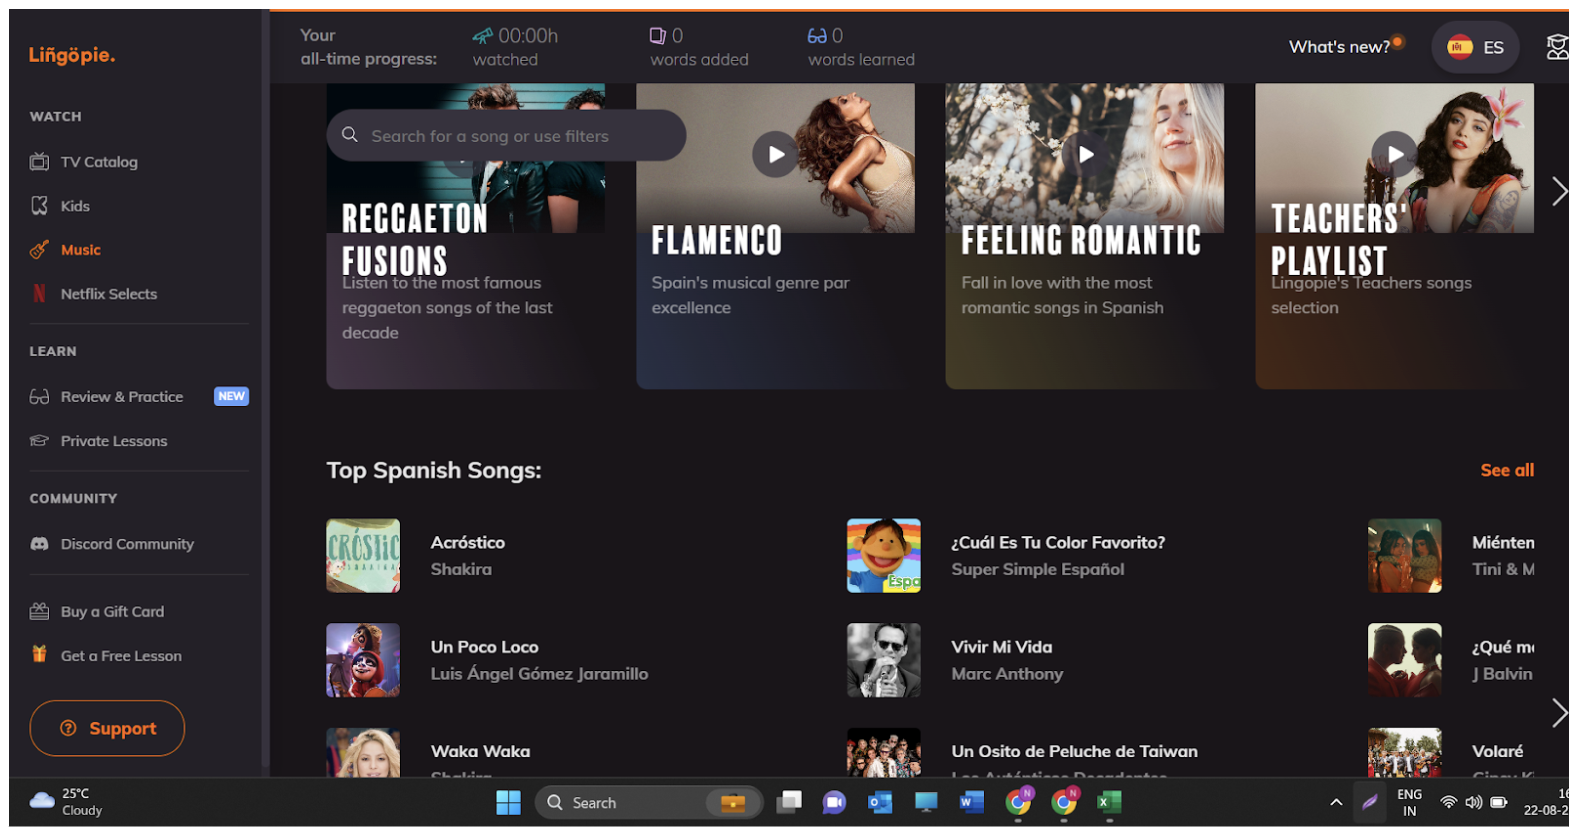Open Waka Waka song thumbnail
The height and width of the screenshot is (836, 1586).
[363, 753]
